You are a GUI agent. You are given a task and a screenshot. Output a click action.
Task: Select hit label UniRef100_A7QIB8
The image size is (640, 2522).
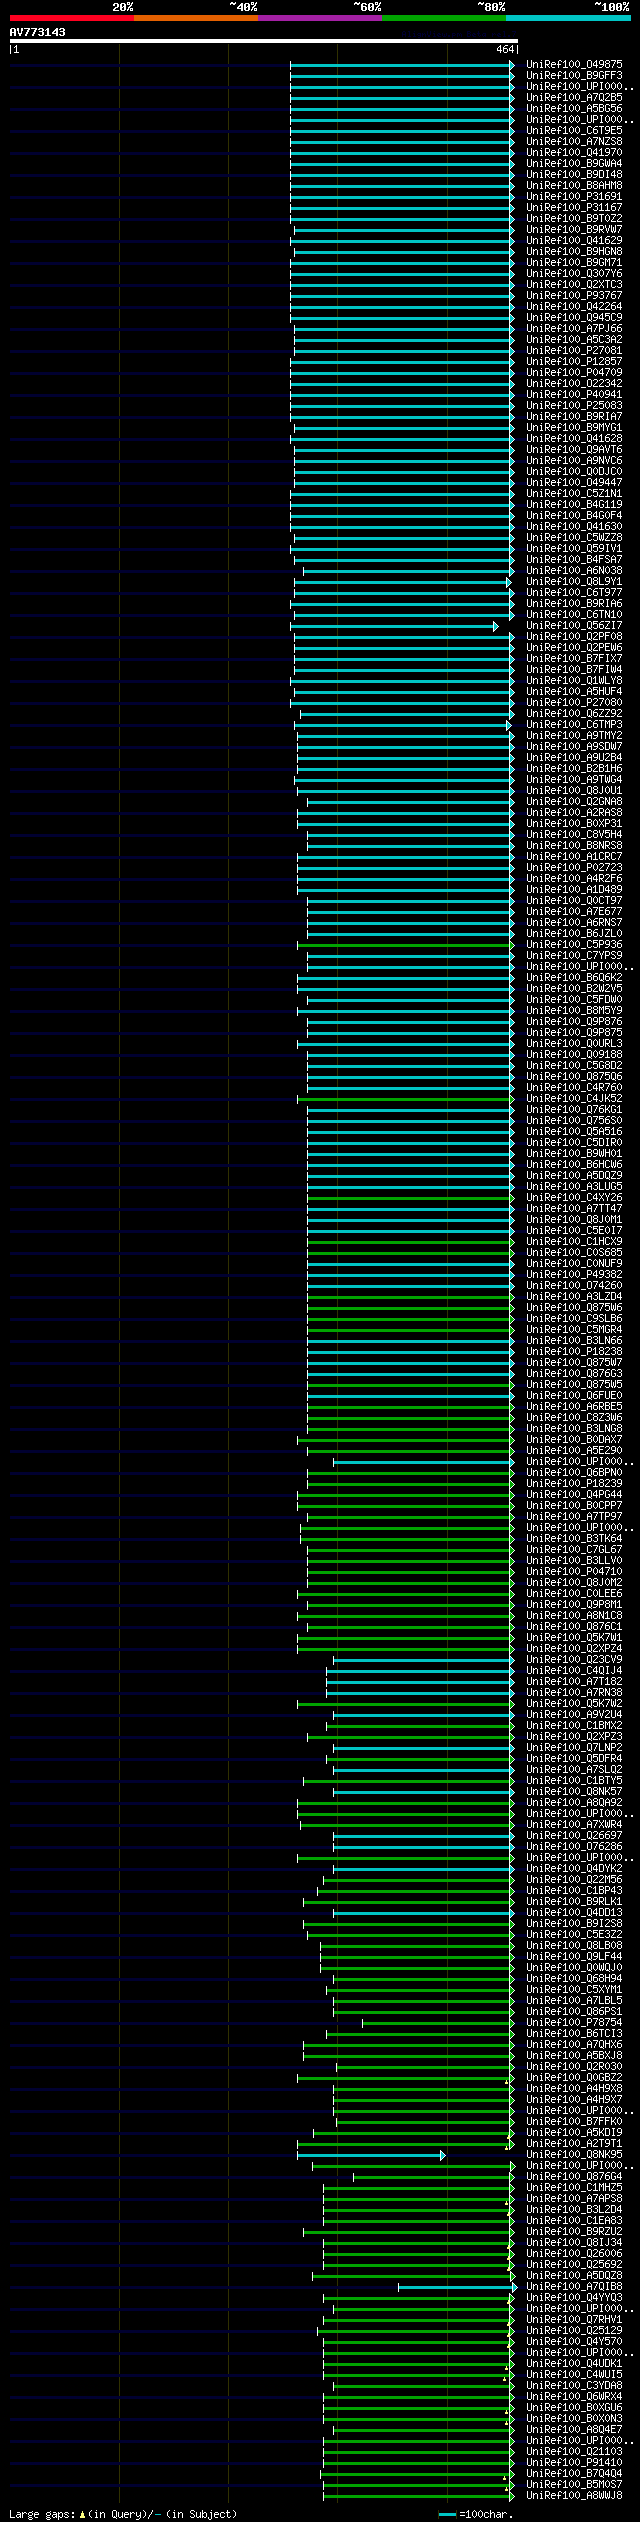coord(574,2286)
